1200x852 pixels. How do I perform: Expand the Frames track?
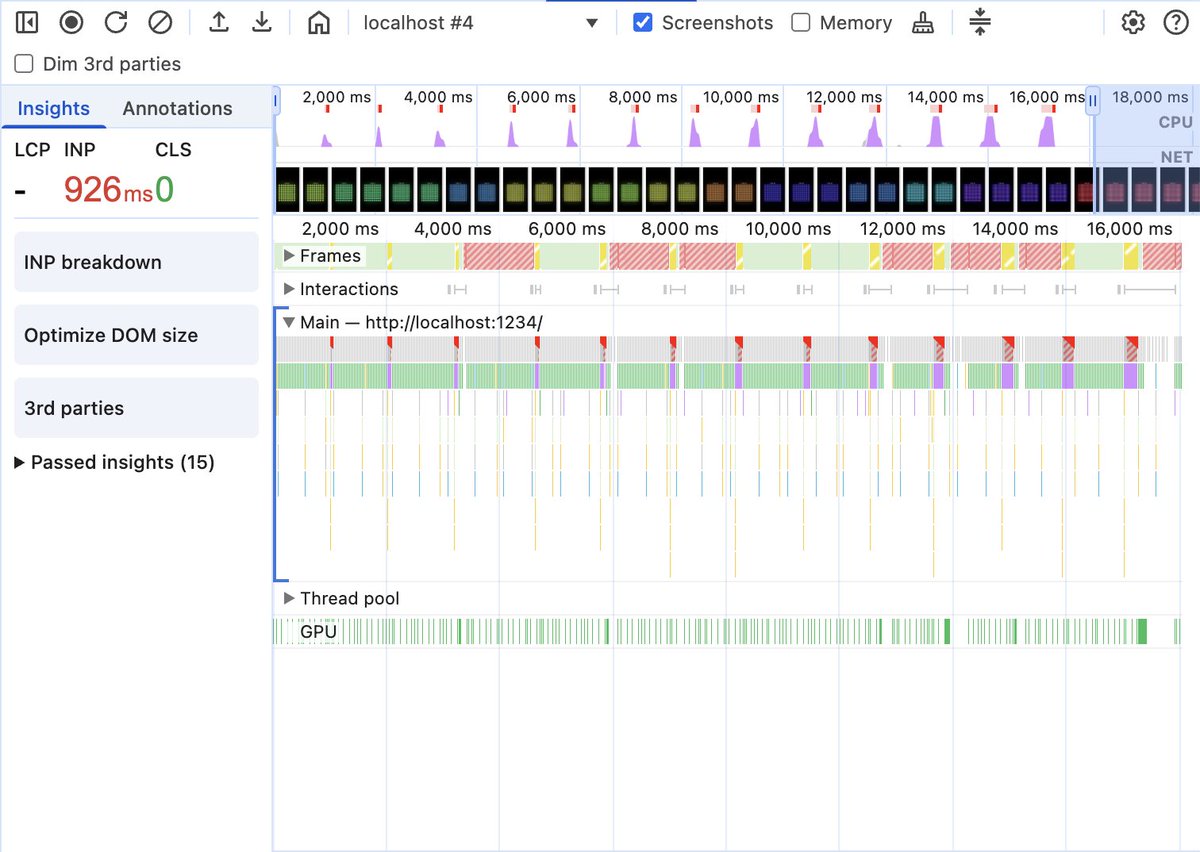coord(289,256)
